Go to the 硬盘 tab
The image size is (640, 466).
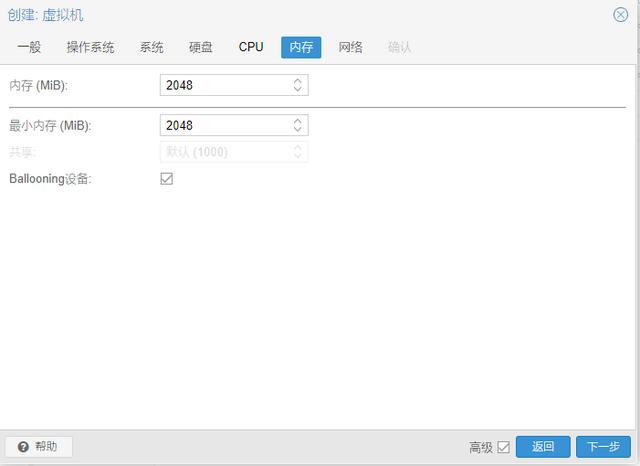[201, 47]
